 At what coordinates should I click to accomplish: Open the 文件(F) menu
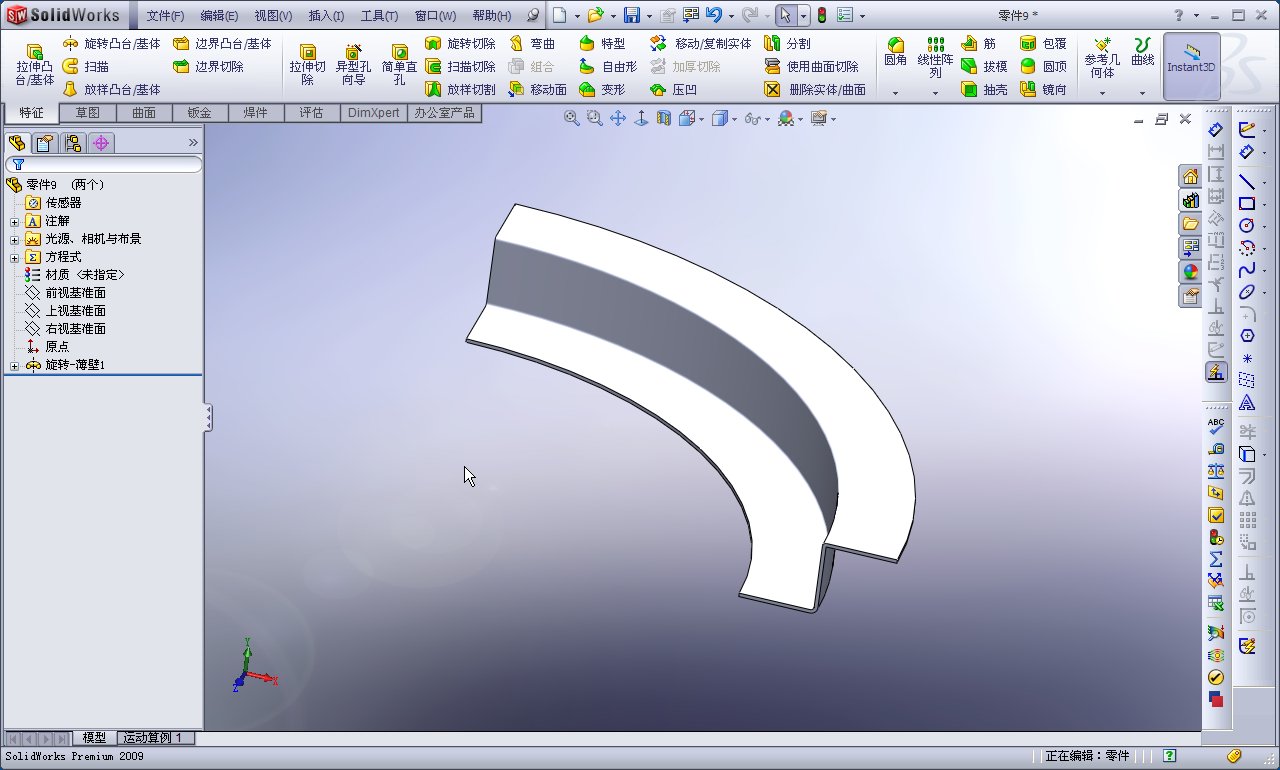point(165,16)
